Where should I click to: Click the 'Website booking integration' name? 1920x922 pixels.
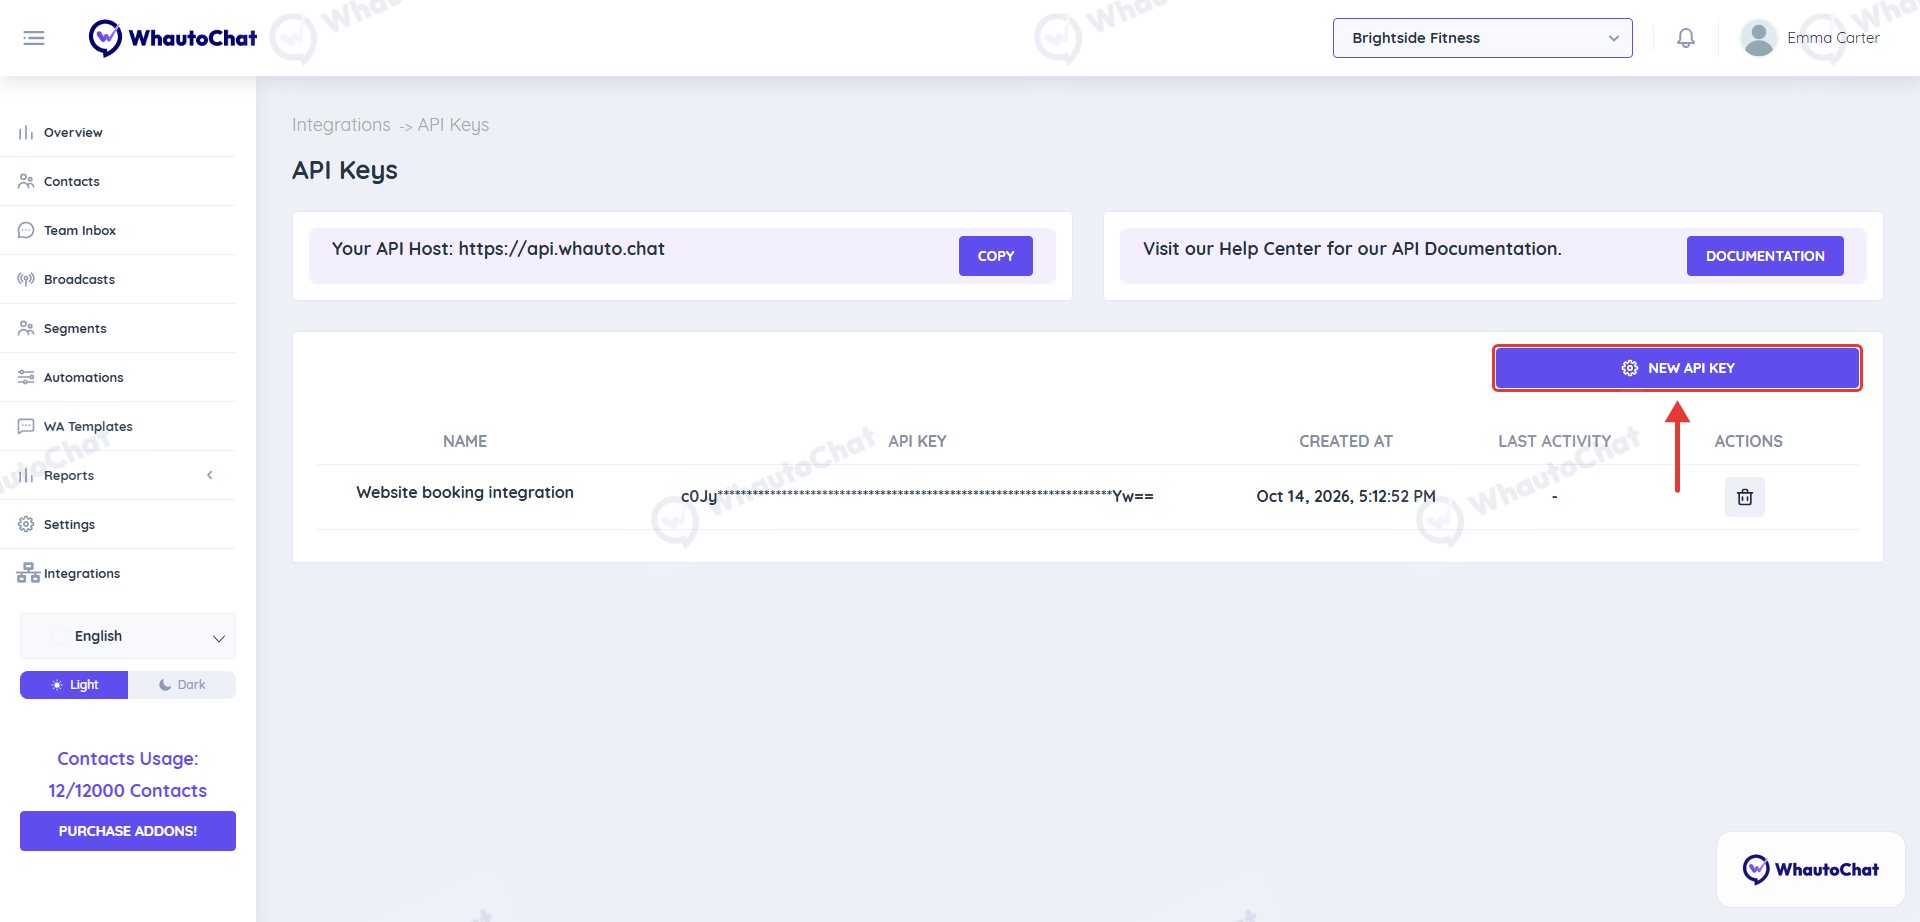pos(465,492)
